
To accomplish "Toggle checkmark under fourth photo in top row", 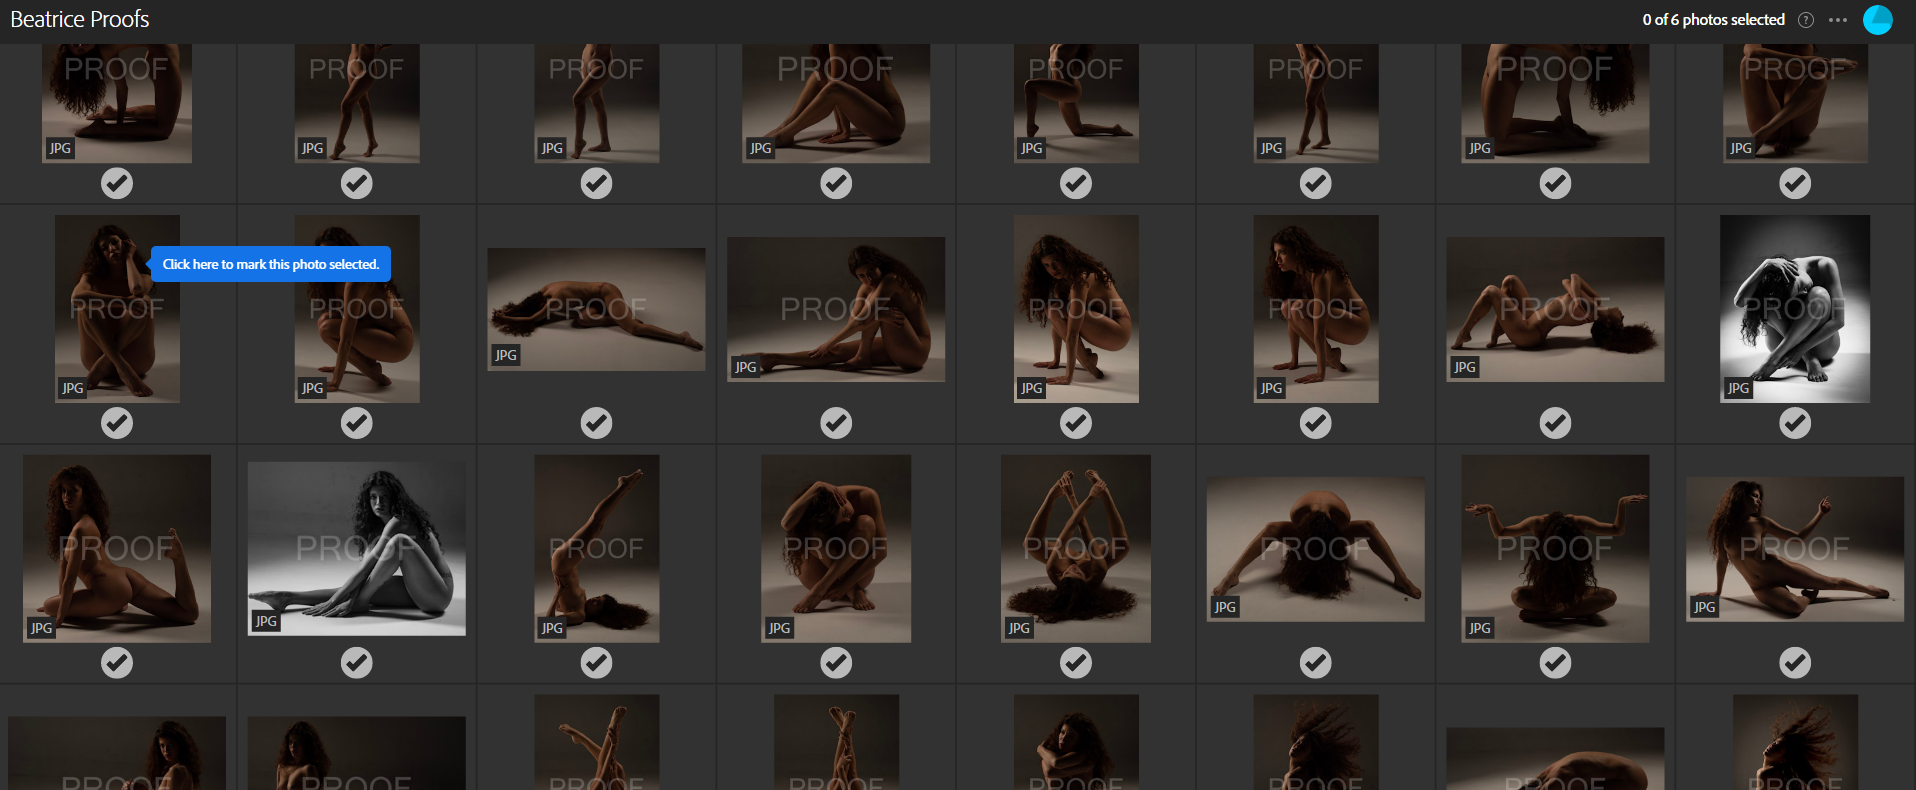I will (836, 183).
